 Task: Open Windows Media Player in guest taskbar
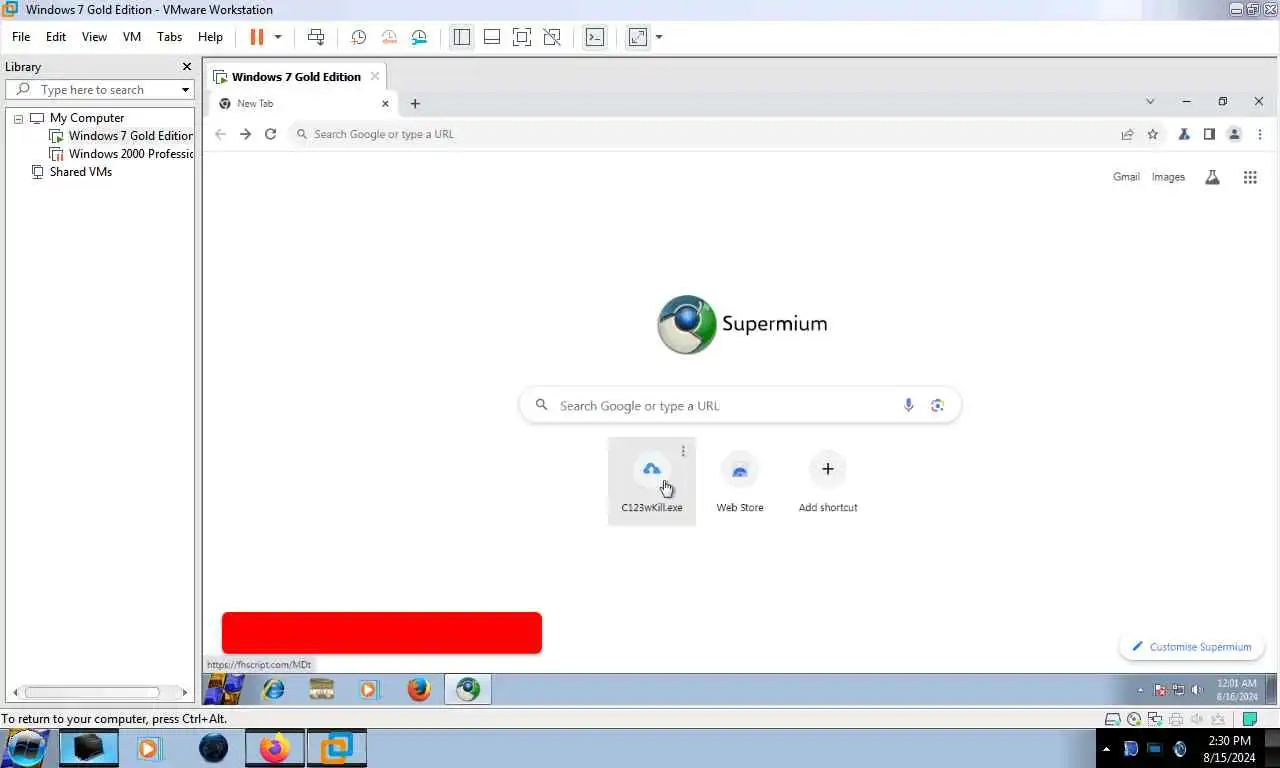(369, 689)
